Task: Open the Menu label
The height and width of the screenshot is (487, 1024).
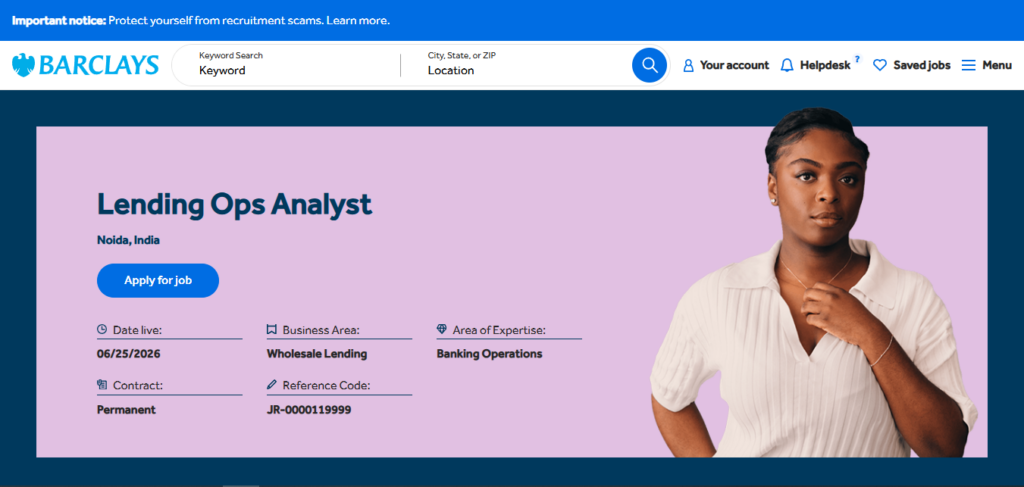Action: click(997, 65)
